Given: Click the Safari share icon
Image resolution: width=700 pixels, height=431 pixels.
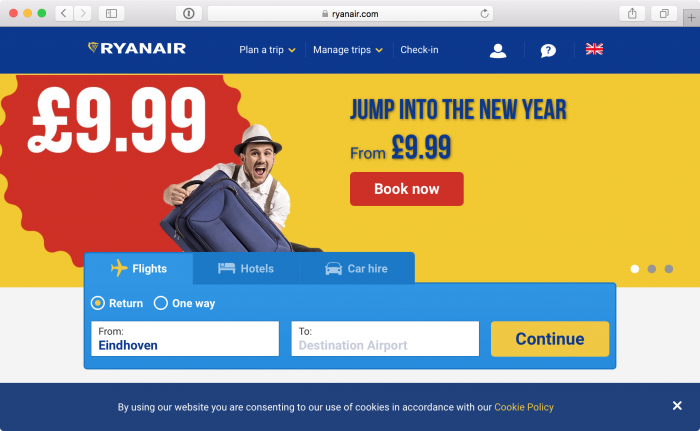Looking at the screenshot, I should 632,13.
